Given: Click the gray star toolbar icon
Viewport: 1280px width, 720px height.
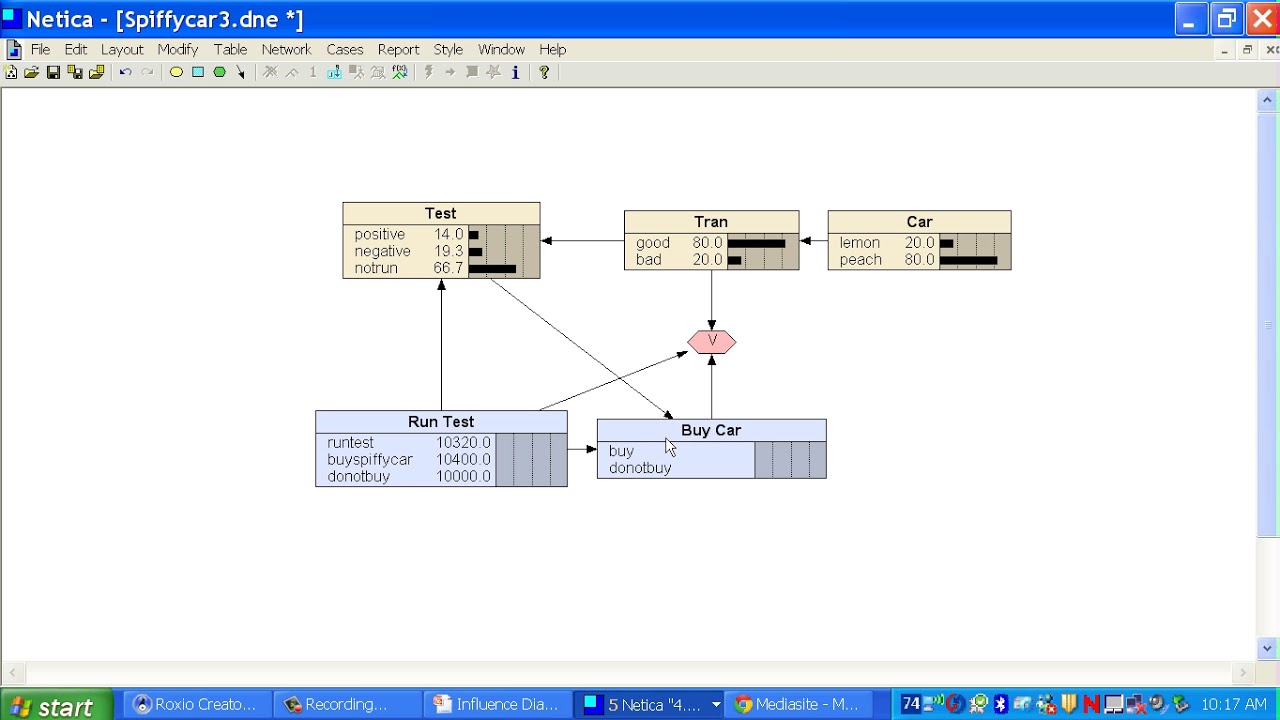Looking at the screenshot, I should [x=493, y=72].
